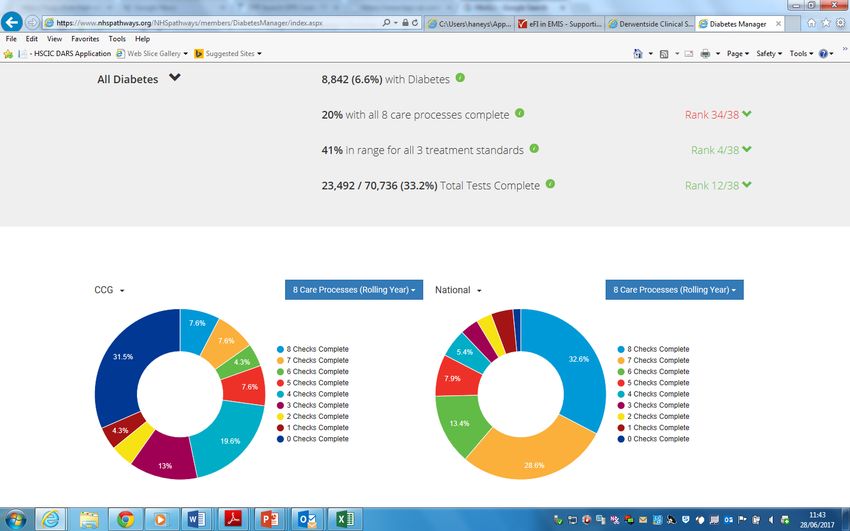
Task: Toggle '4 Checks Complete' in CCG legend
Action: click(313, 394)
